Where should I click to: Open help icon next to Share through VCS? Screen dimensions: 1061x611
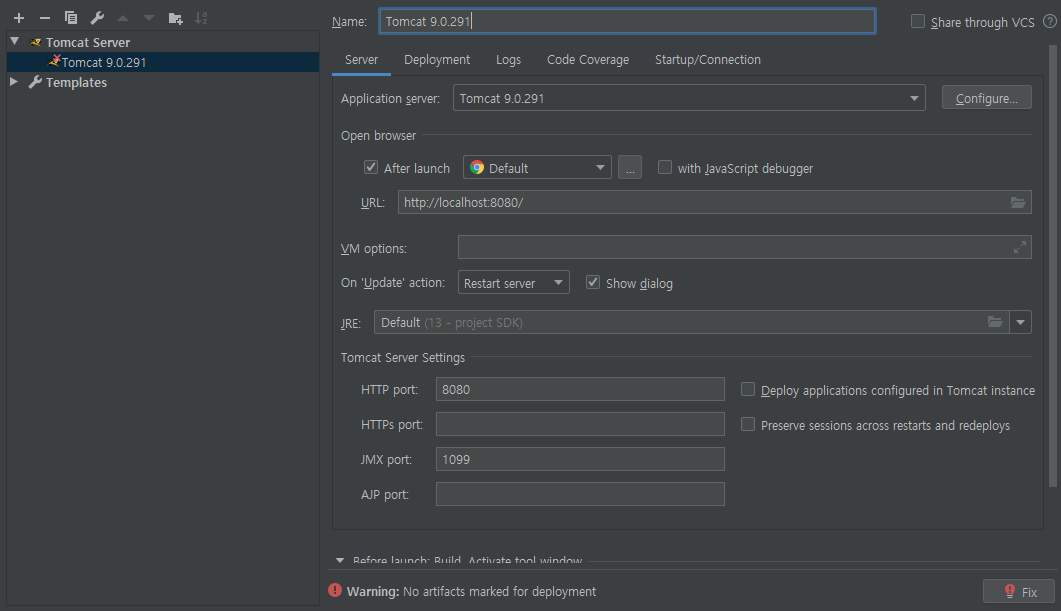coord(1049,22)
